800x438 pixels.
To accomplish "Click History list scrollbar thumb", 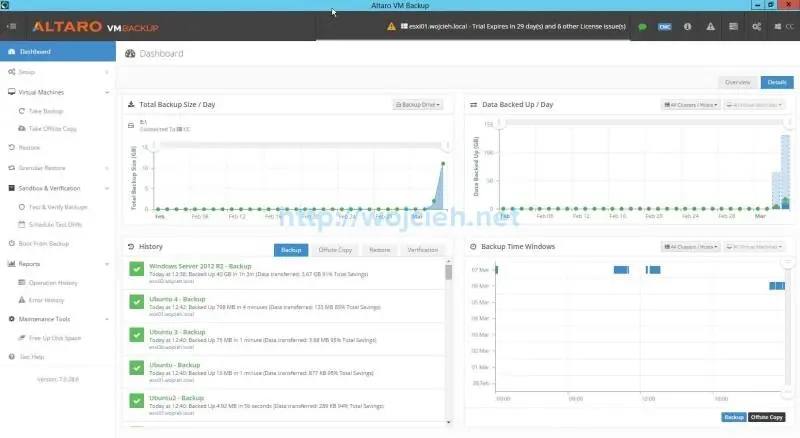I will pyautogui.click(x=448, y=273).
